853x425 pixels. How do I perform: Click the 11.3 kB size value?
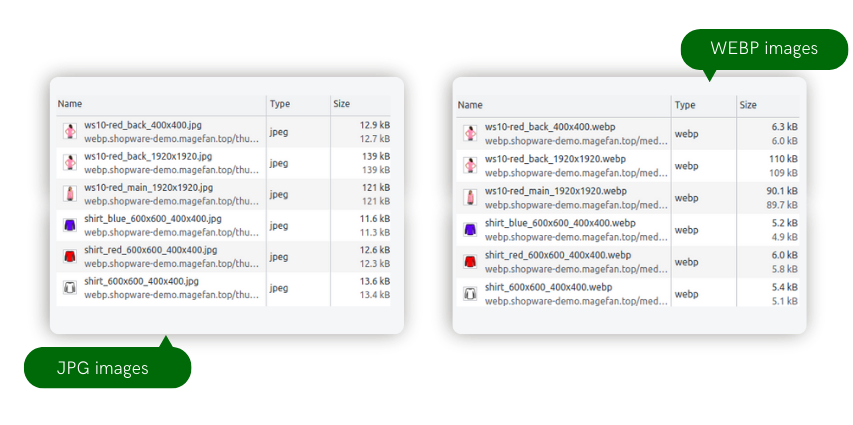coord(375,232)
